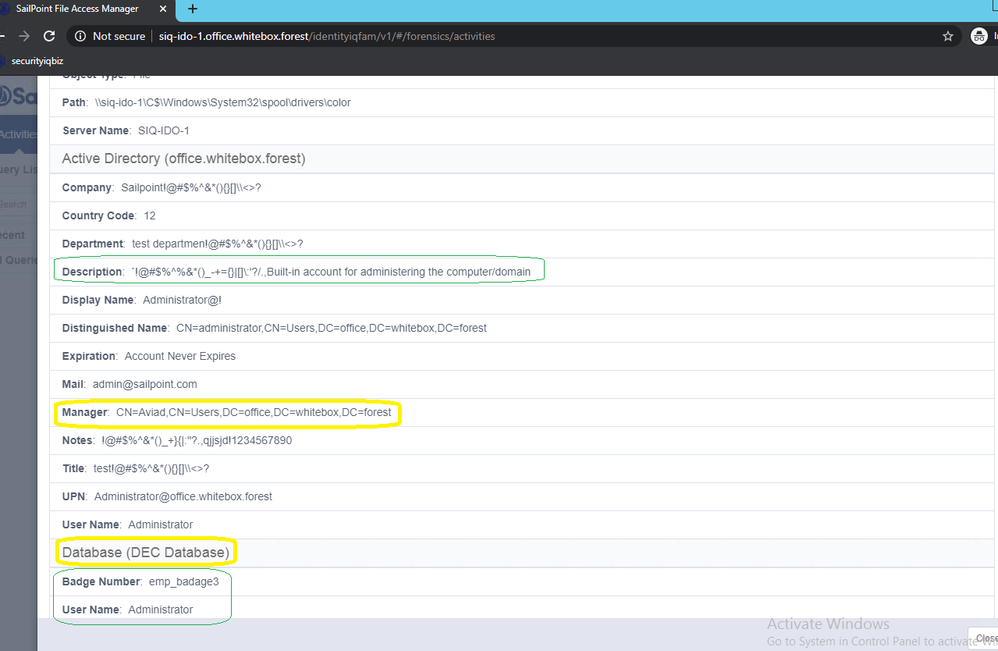Open a new tab with plus icon
This screenshot has width=998, height=651.
click(x=193, y=9)
